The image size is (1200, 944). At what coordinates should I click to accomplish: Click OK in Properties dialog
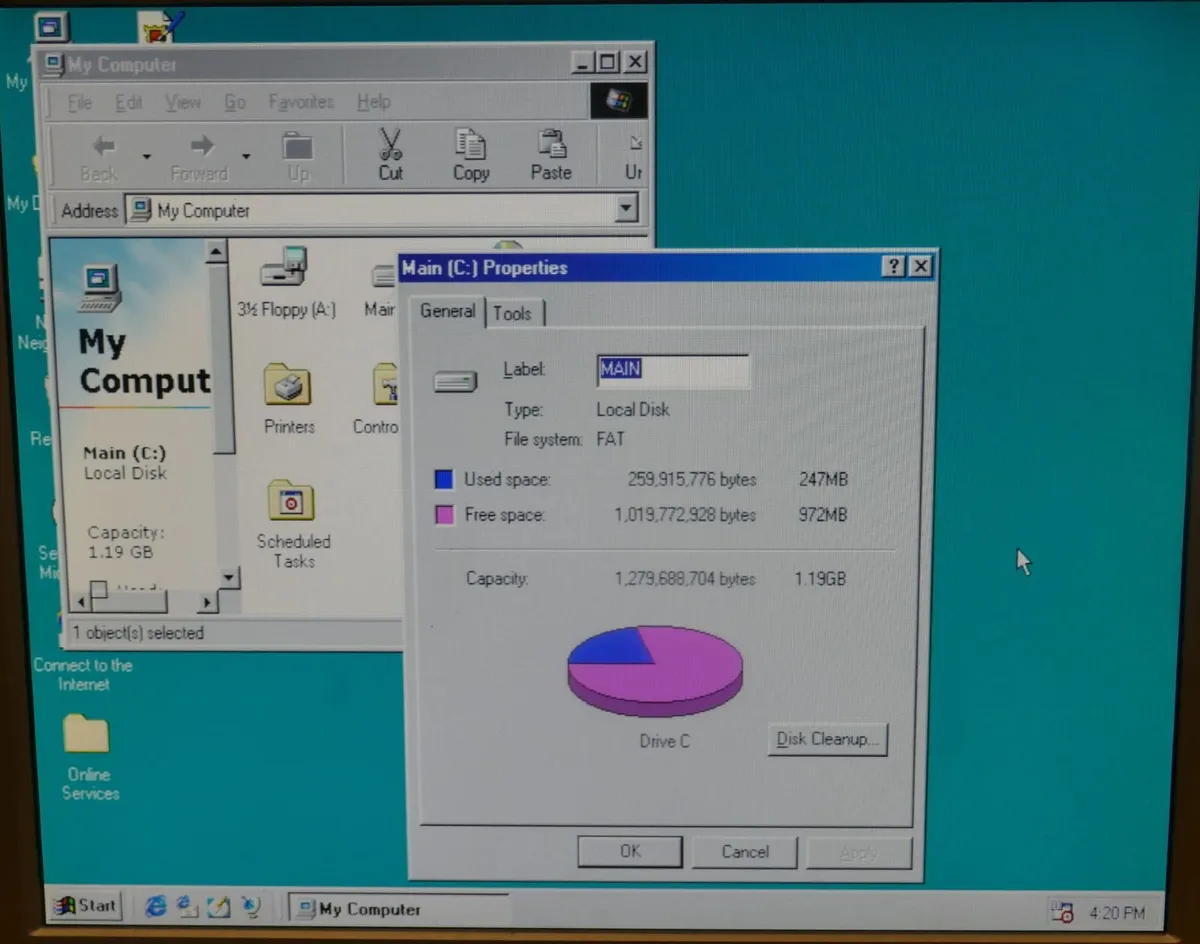coord(630,851)
